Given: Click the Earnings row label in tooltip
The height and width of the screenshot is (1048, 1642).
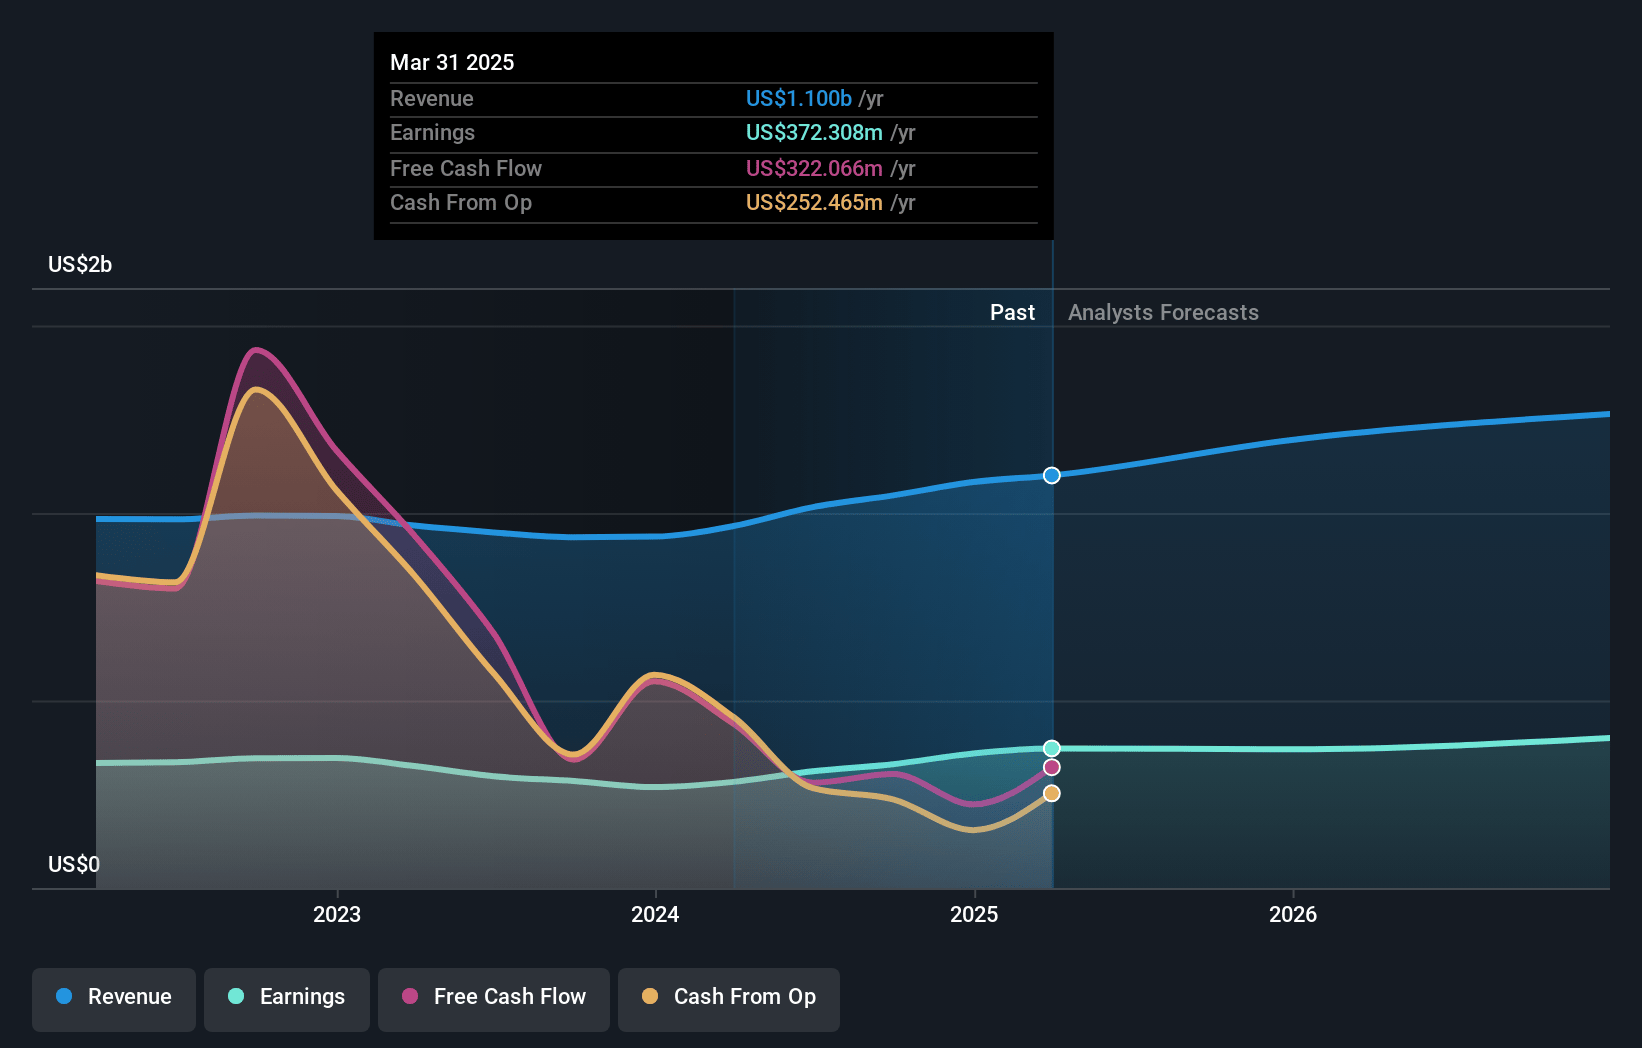Looking at the screenshot, I should [x=432, y=132].
